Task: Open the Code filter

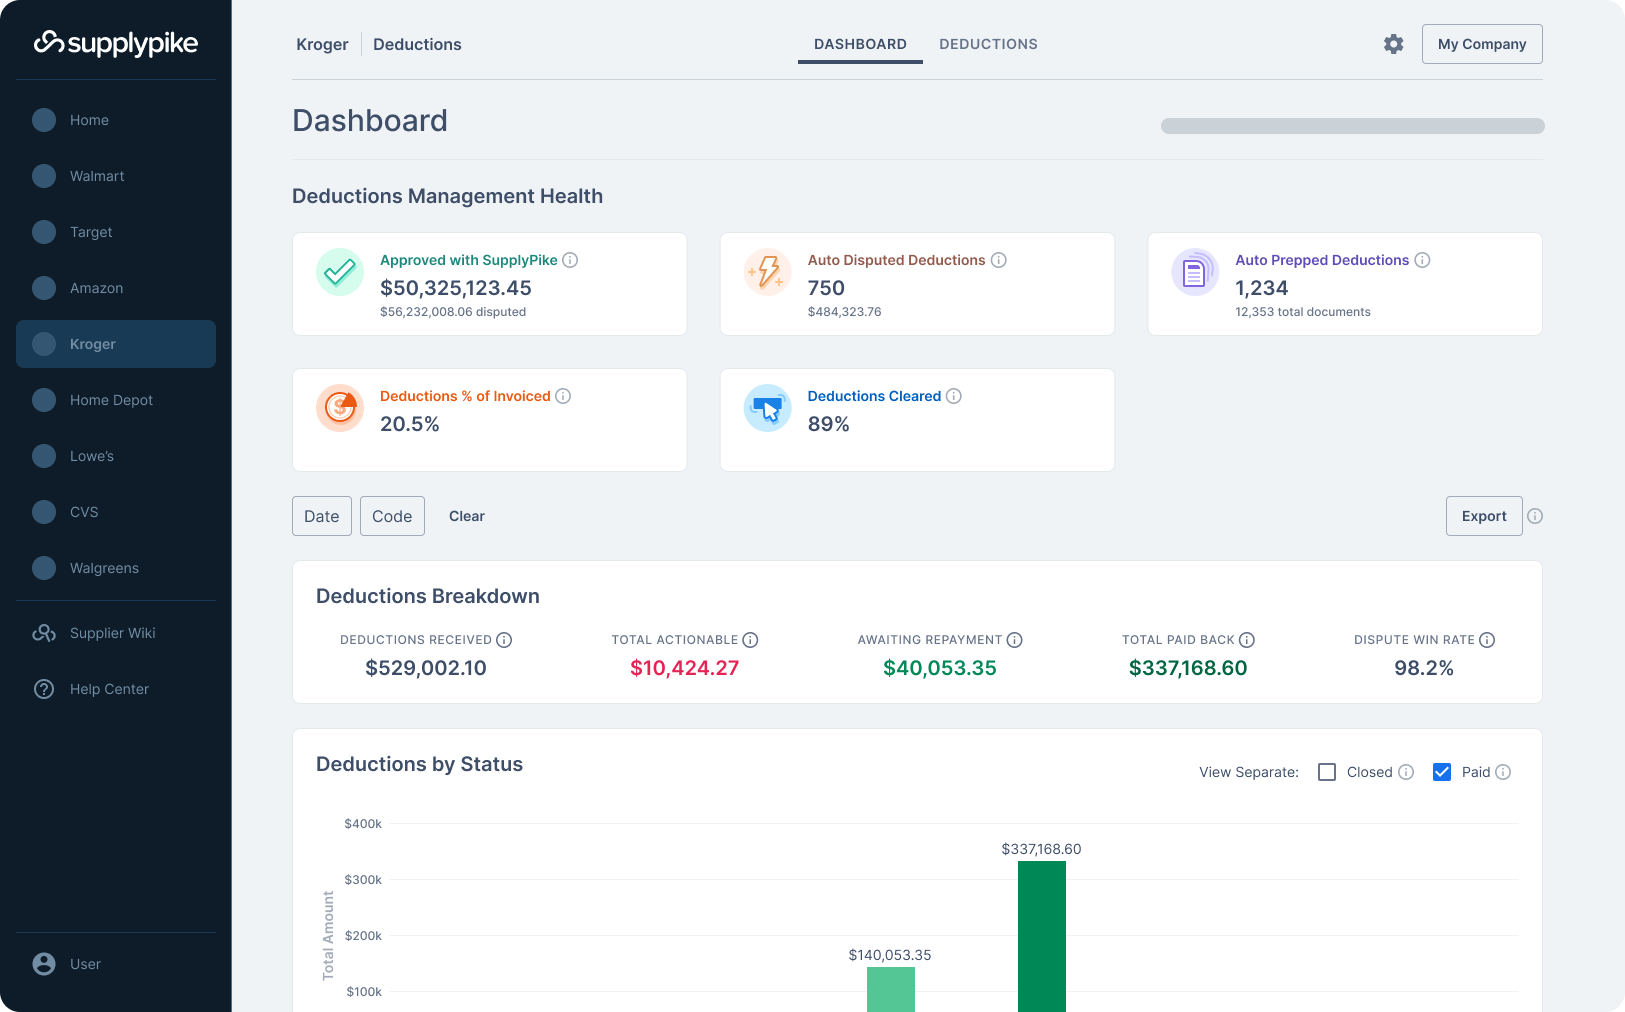Action: click(392, 516)
